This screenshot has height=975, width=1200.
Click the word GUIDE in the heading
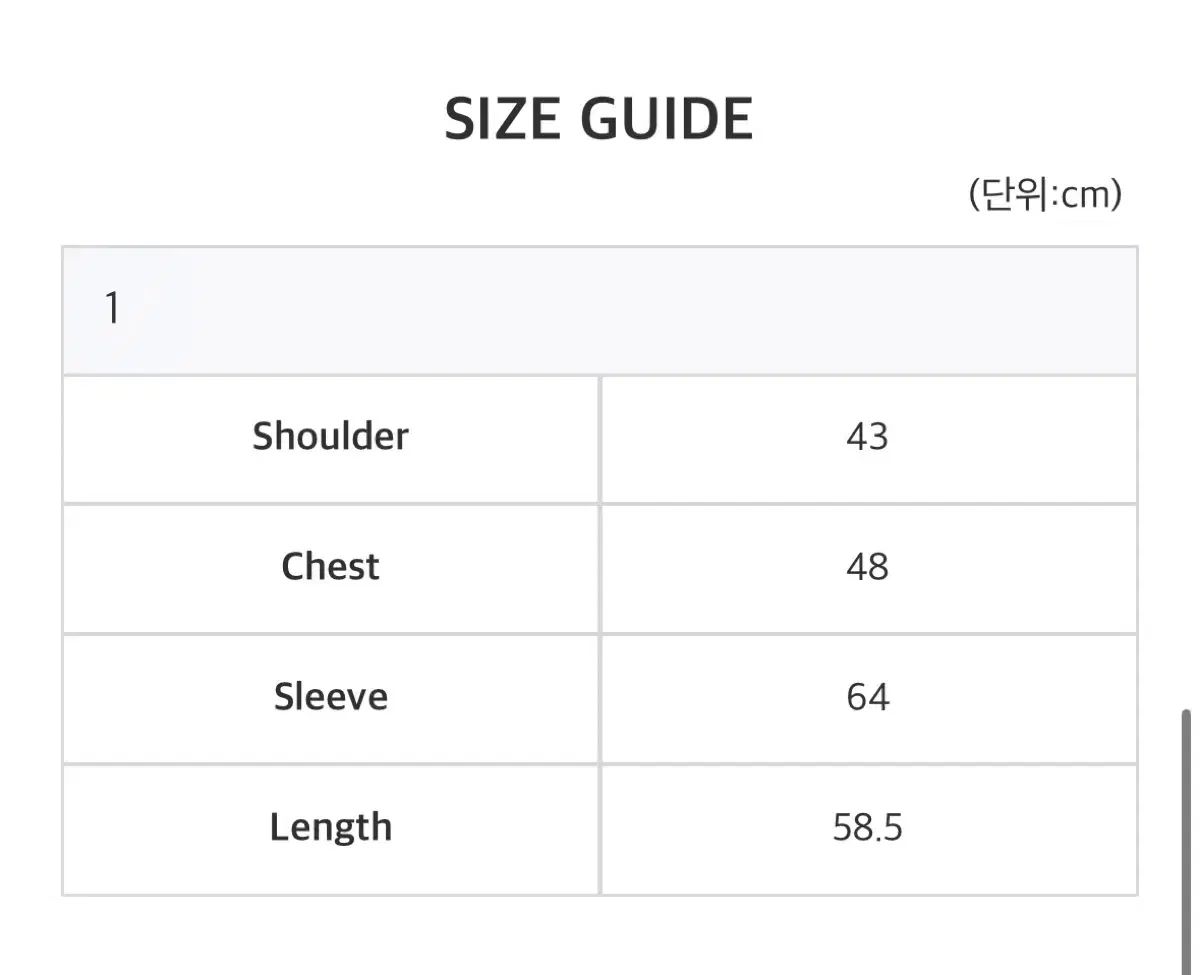[666, 120]
